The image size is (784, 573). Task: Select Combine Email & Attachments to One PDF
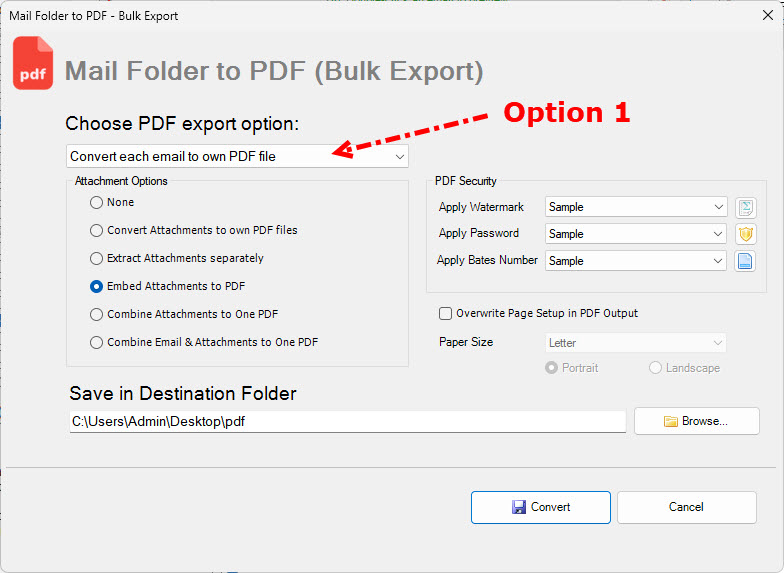point(97,342)
